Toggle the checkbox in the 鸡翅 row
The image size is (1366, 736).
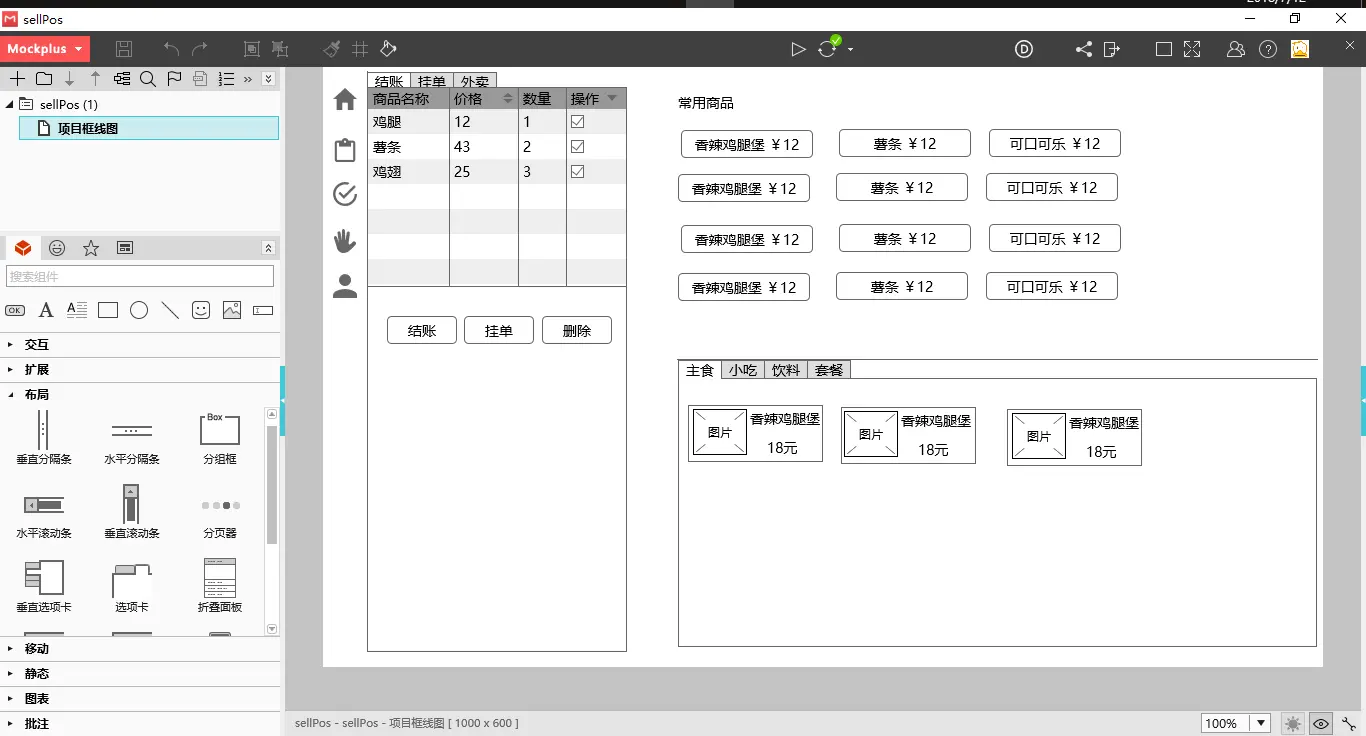click(577, 171)
